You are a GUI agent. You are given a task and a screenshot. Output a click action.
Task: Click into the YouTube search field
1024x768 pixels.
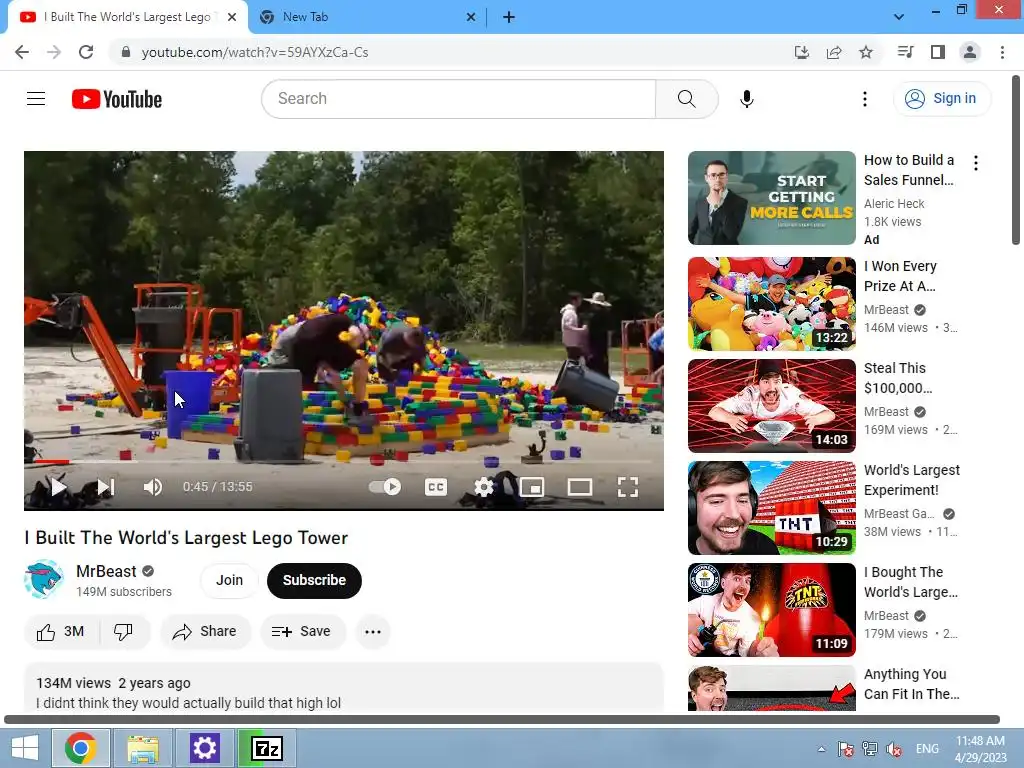pyautogui.click(x=458, y=99)
